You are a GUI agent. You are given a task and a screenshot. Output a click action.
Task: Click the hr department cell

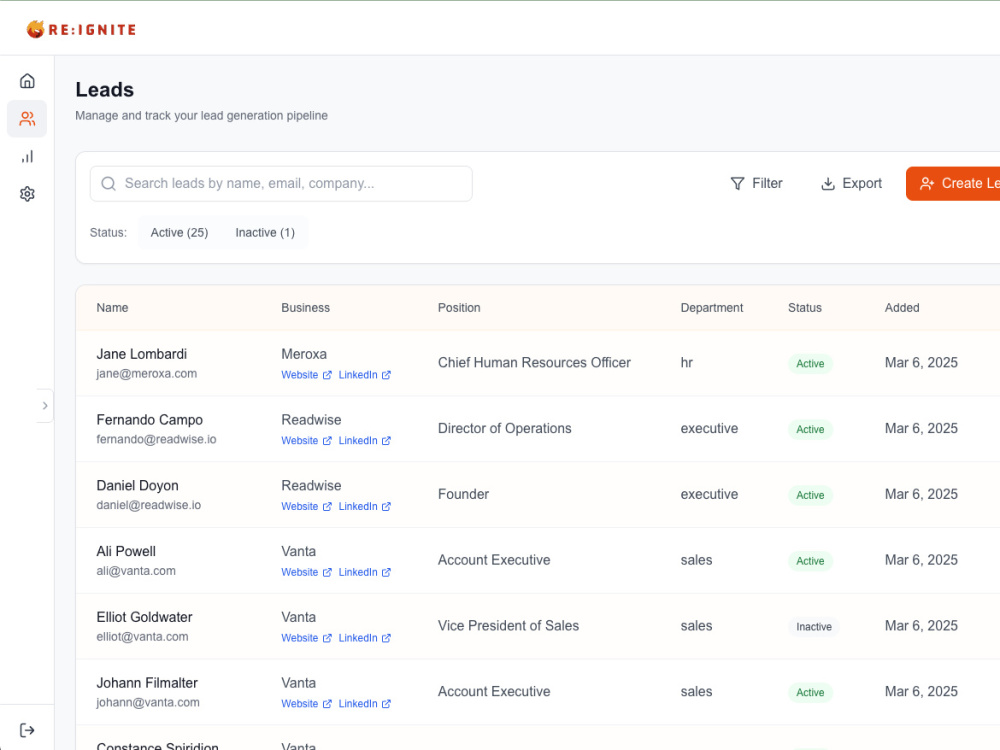coord(686,363)
